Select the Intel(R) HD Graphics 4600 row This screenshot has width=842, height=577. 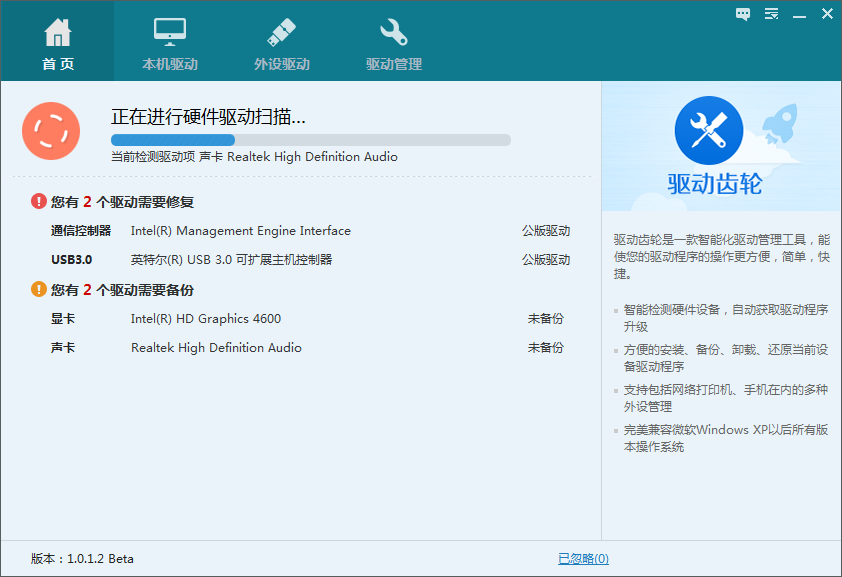coord(310,319)
